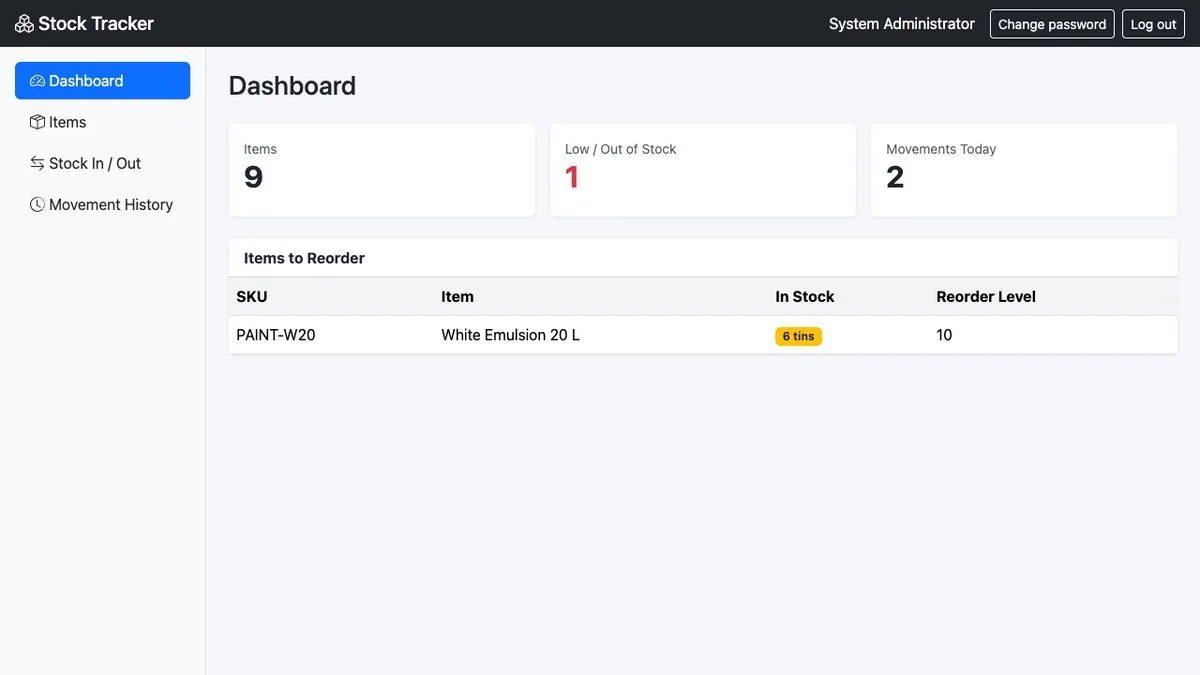Open the Dashboard menu item

102,81
